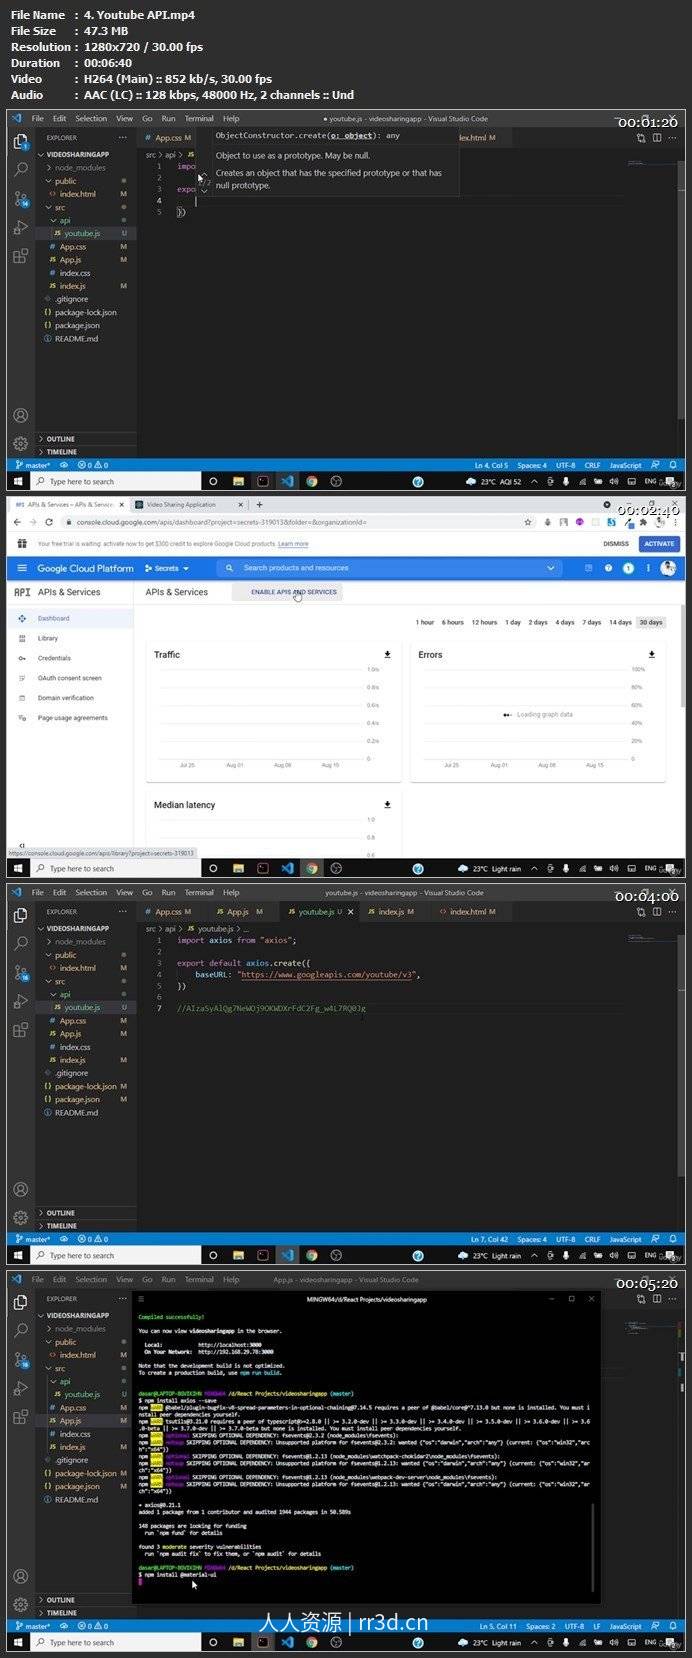Click source control sync icon in the 00:04:00 status bar
This screenshot has width=692, height=1658.
coord(64,1239)
